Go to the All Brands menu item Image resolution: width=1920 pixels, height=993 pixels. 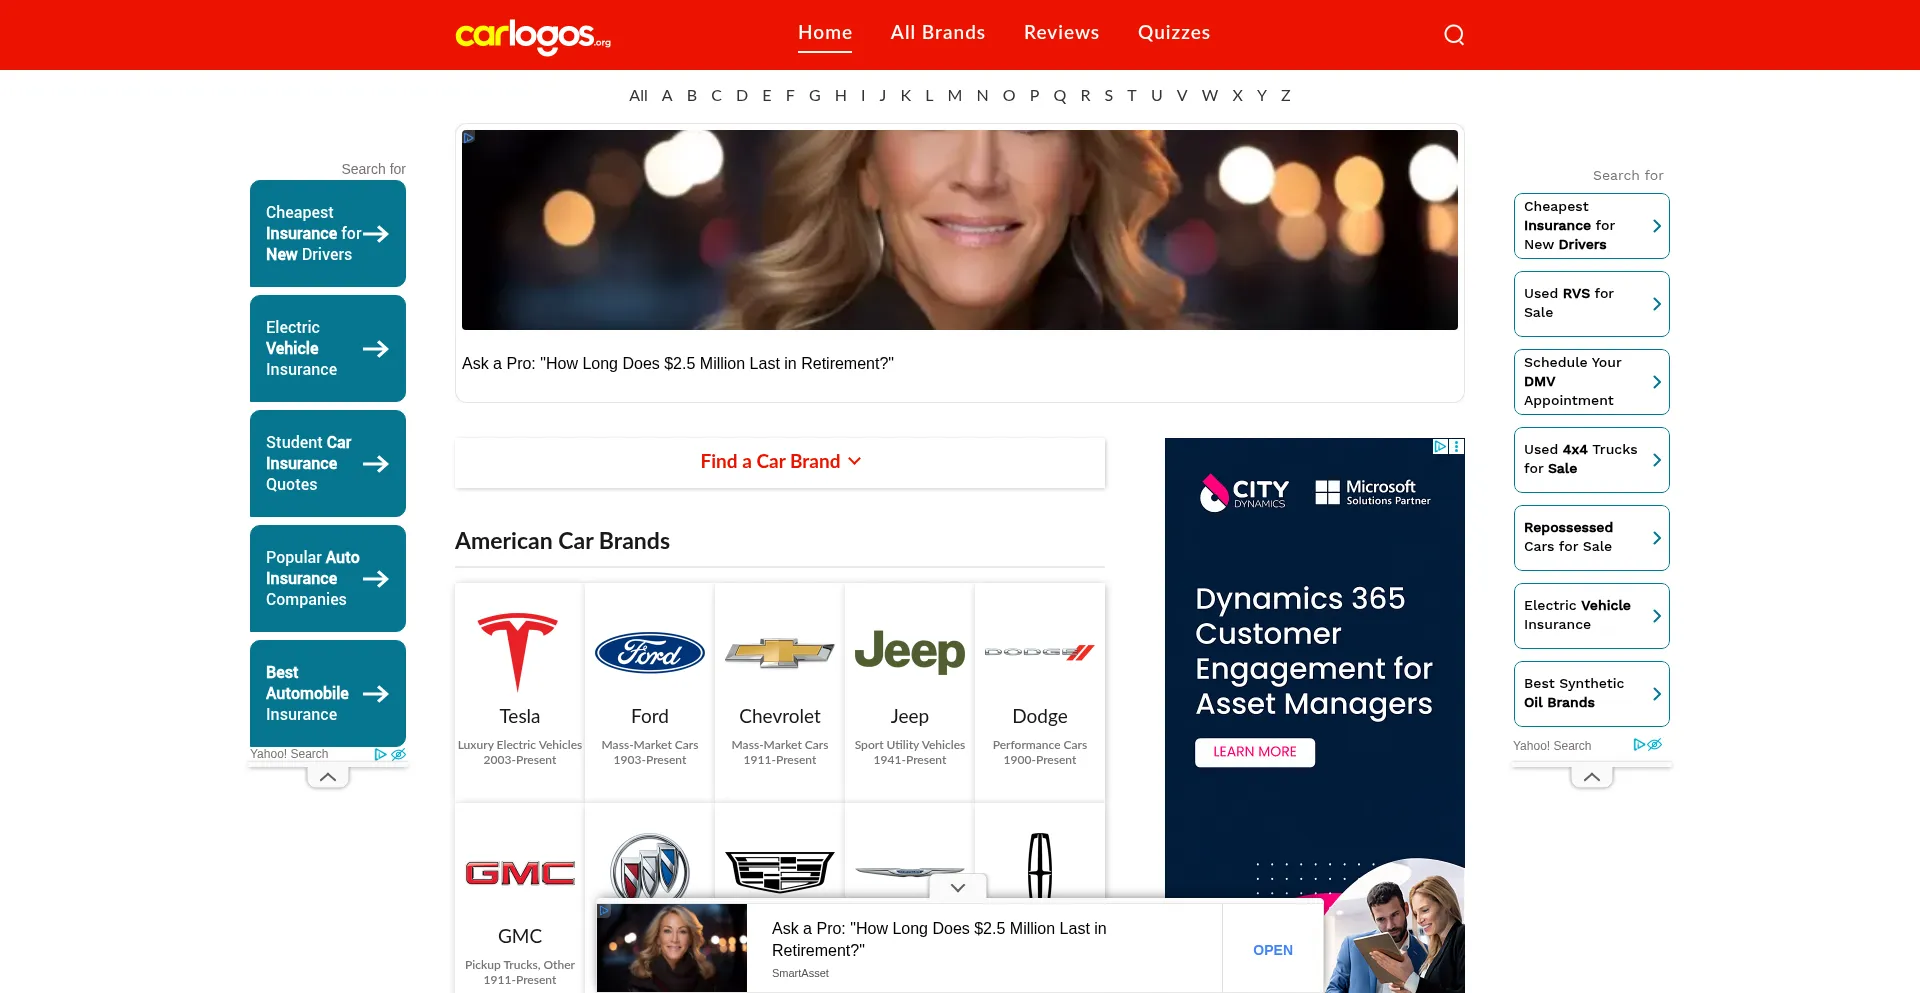[937, 33]
